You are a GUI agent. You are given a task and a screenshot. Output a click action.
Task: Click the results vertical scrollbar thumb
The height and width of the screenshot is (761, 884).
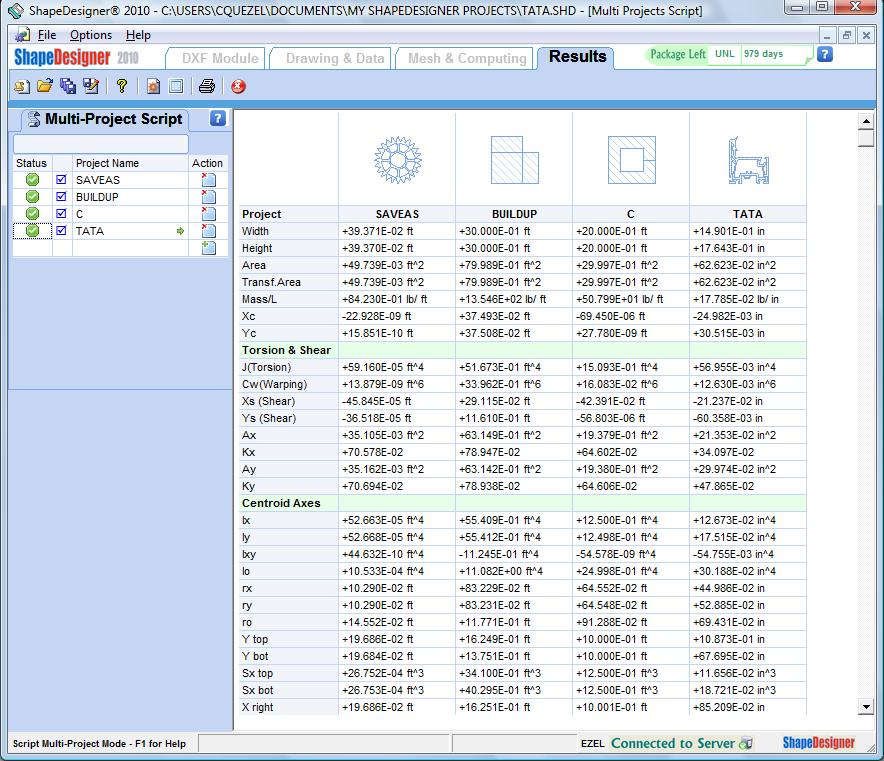(866, 138)
